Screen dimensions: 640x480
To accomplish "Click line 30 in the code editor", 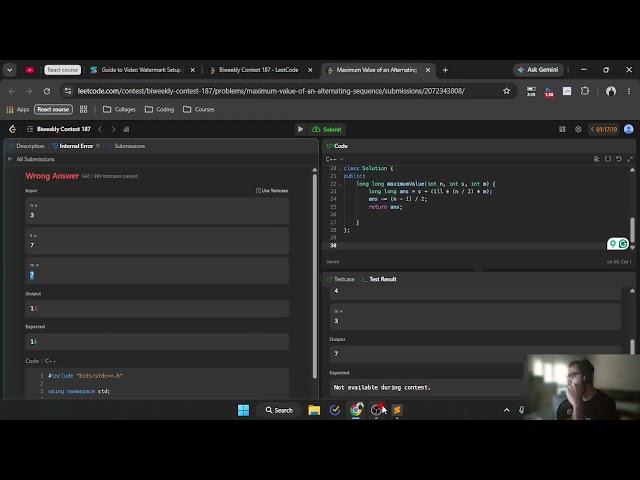I will (x=478, y=245).
